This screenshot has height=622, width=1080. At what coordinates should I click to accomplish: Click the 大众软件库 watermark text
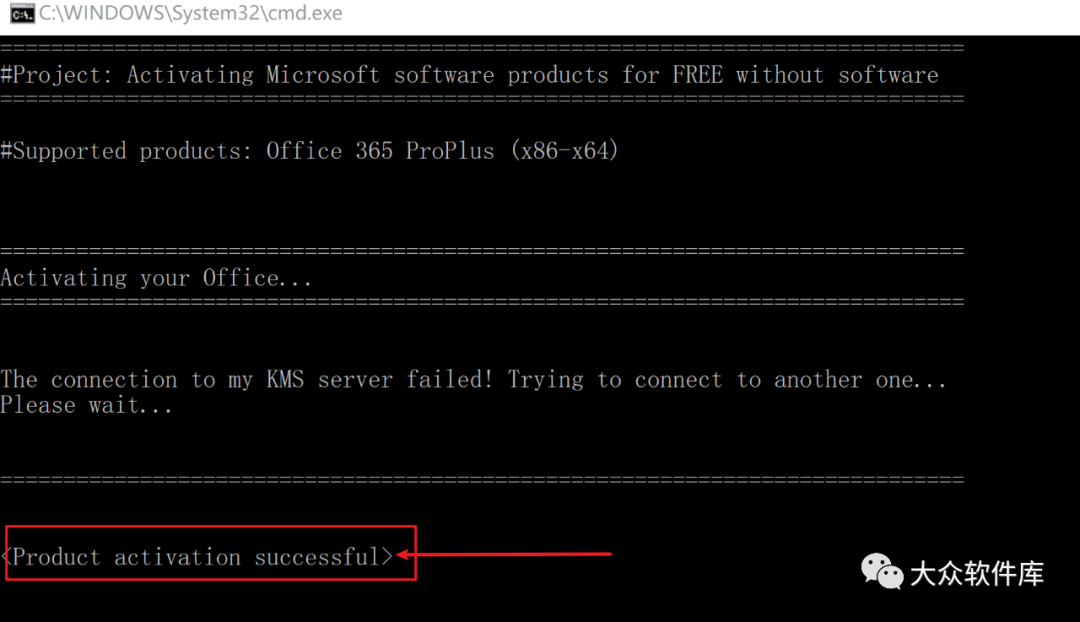click(976, 573)
